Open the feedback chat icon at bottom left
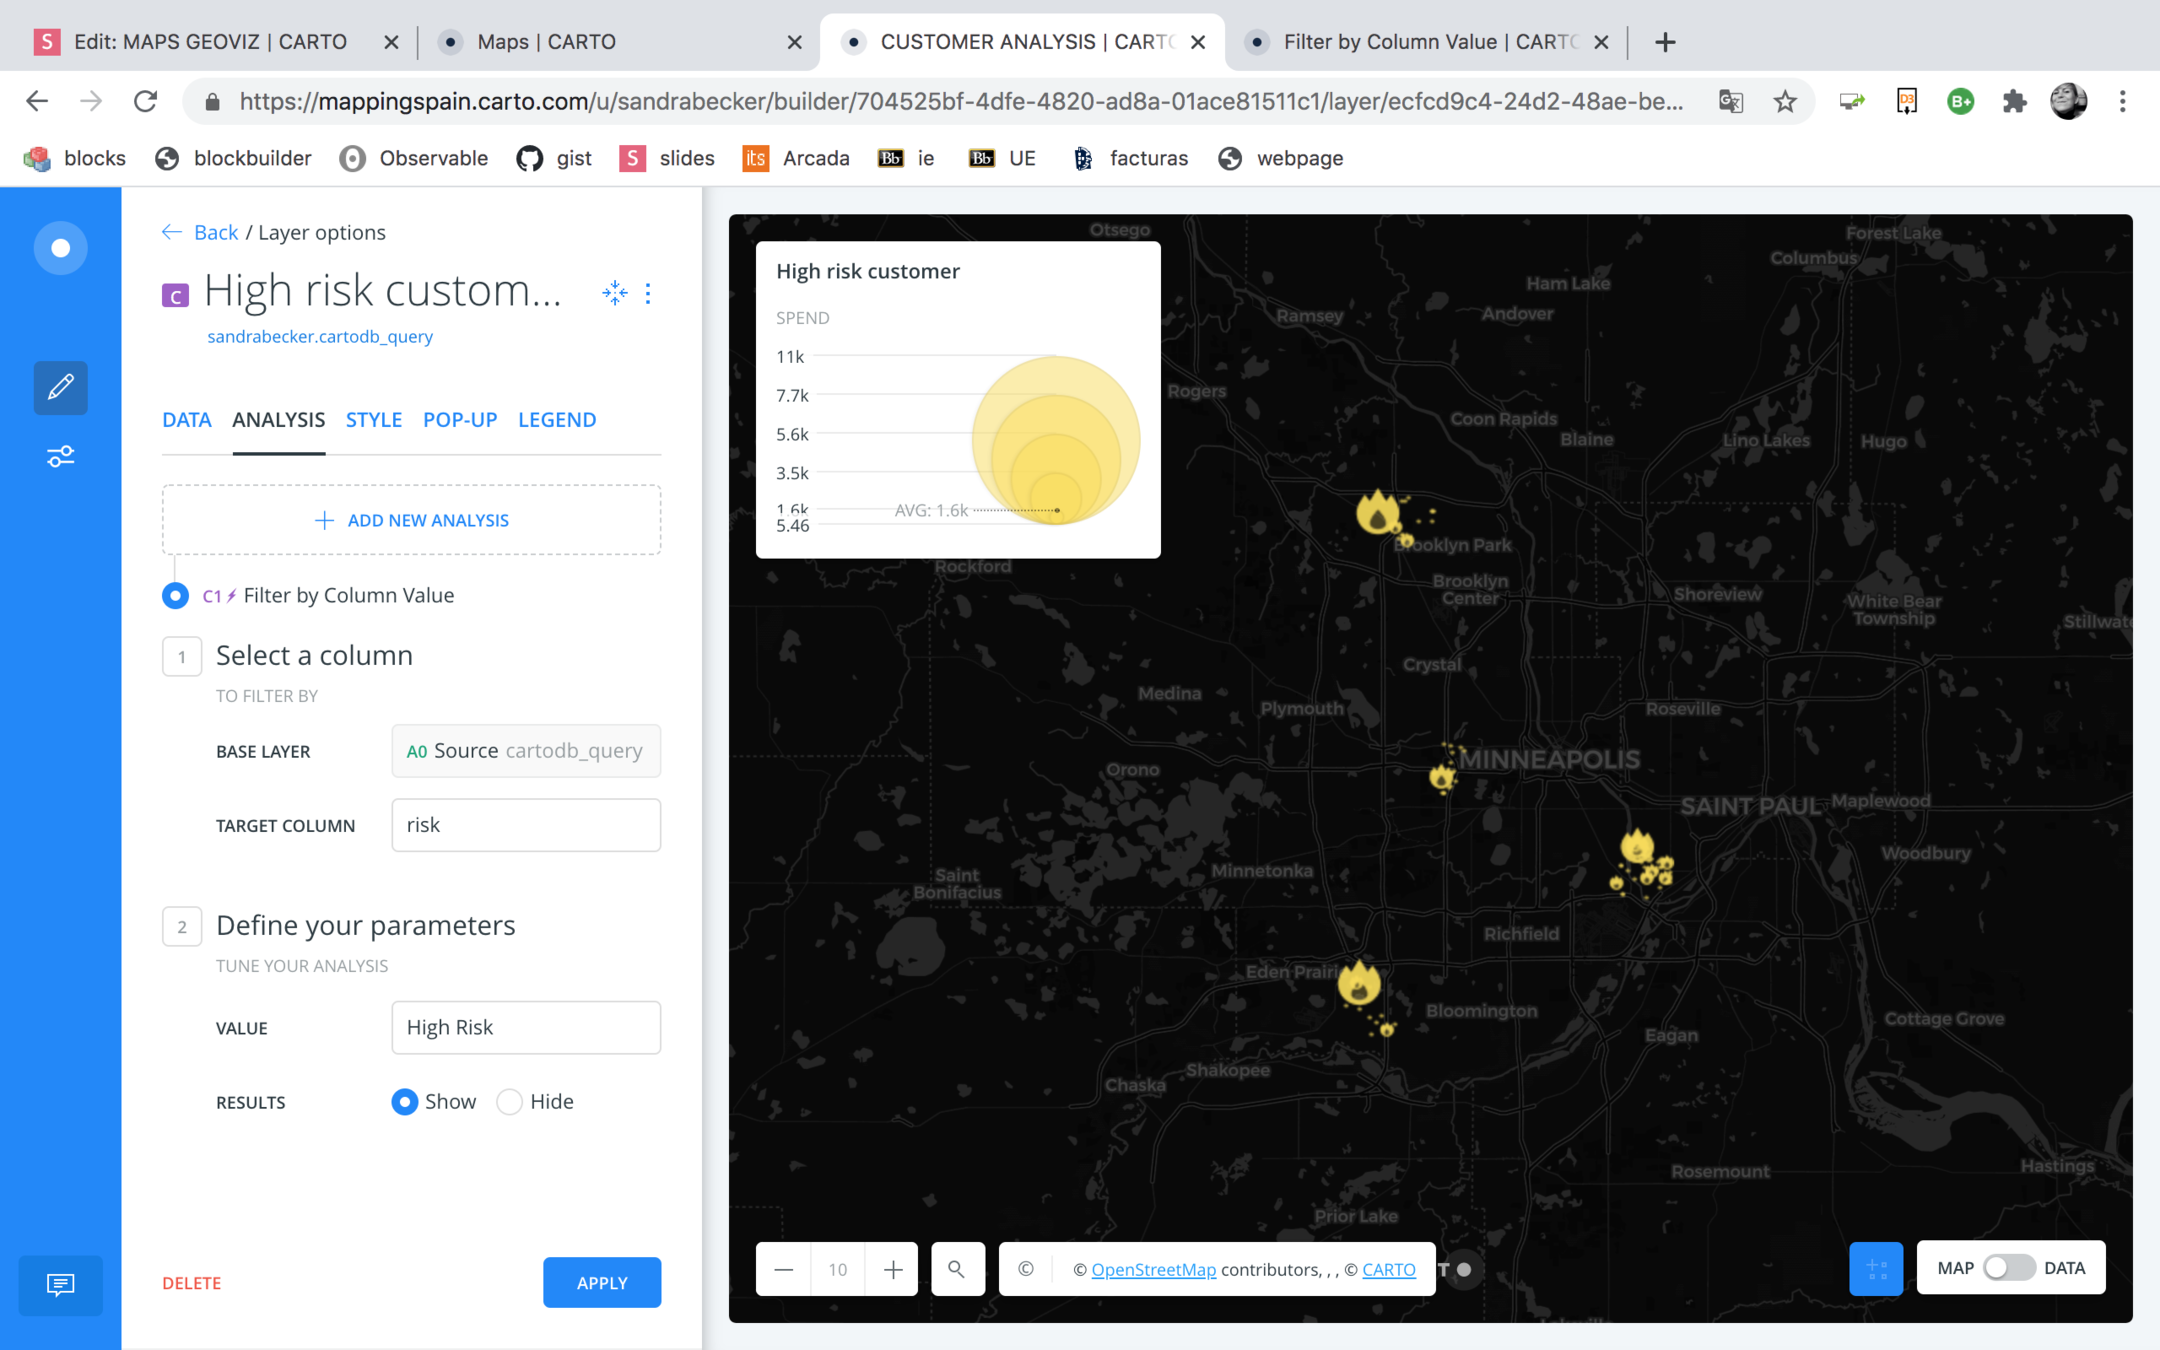The height and width of the screenshot is (1350, 2160). [60, 1284]
